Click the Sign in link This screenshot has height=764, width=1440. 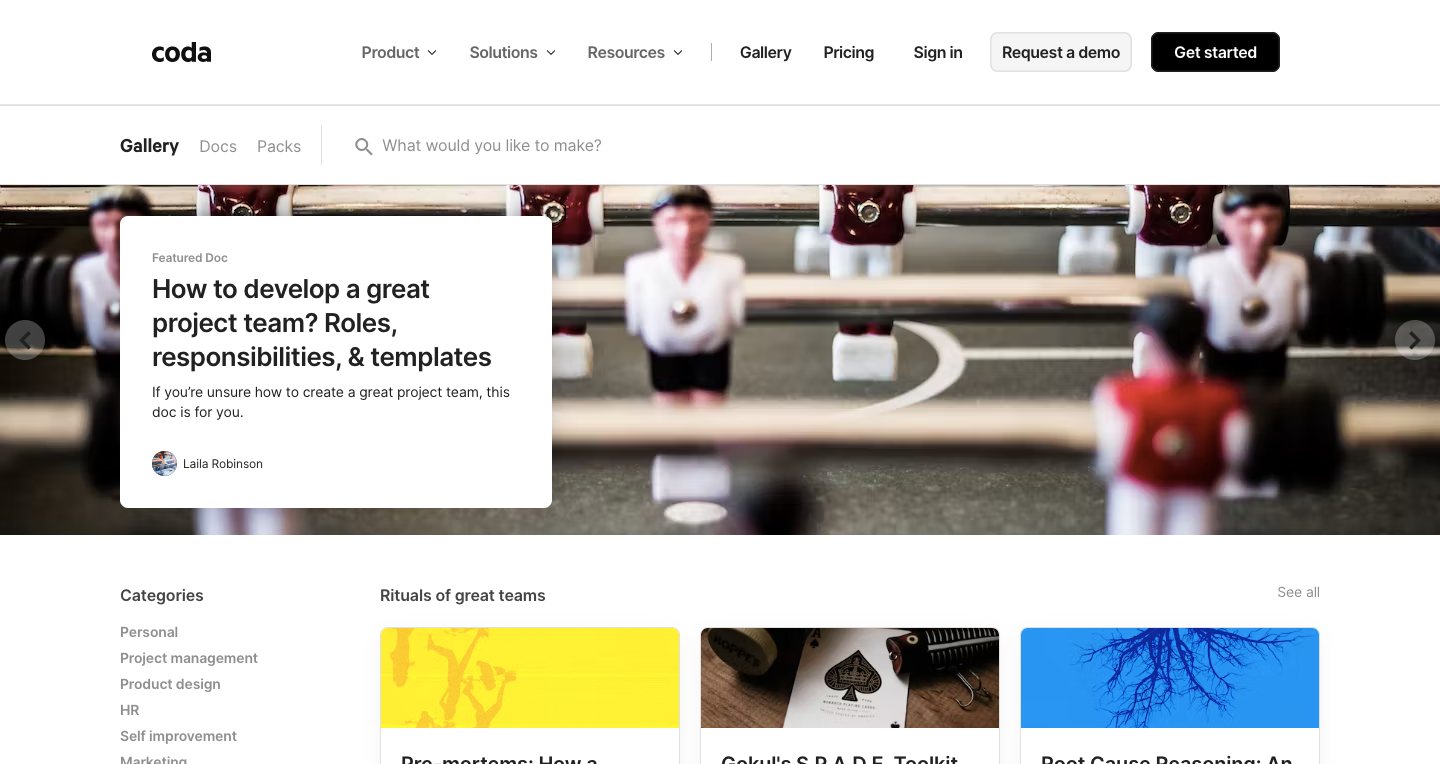point(937,52)
